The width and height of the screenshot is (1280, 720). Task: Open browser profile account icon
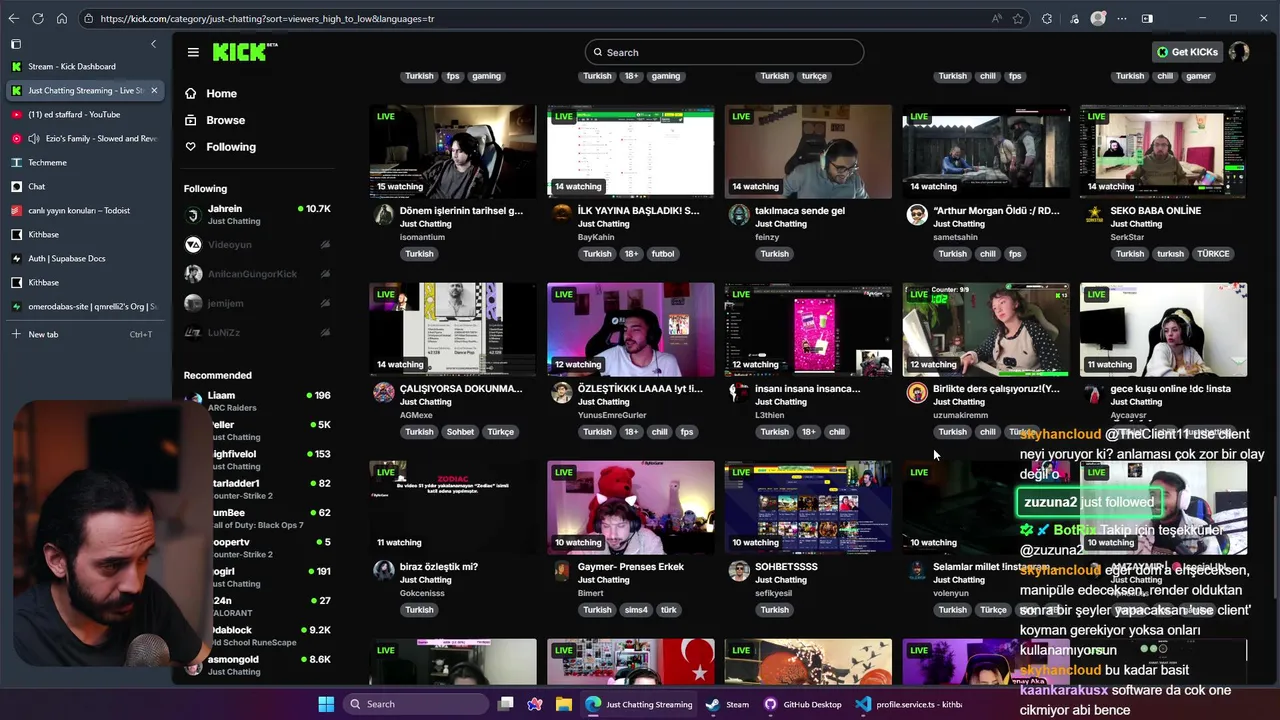[x=1098, y=18]
